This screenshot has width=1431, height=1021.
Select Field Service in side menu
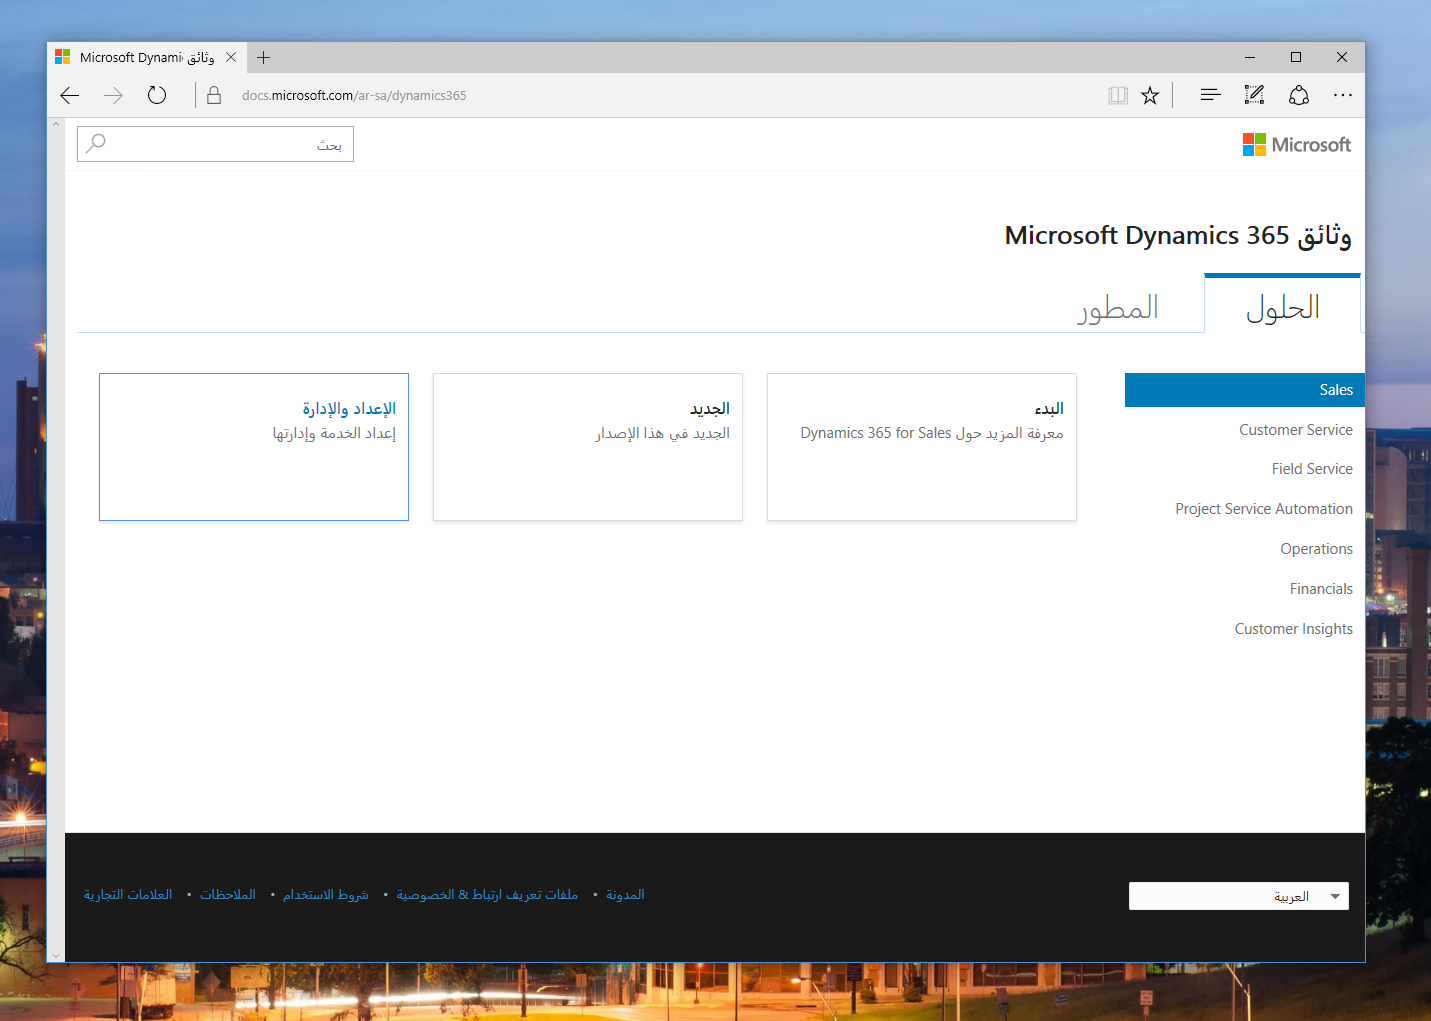point(1312,469)
